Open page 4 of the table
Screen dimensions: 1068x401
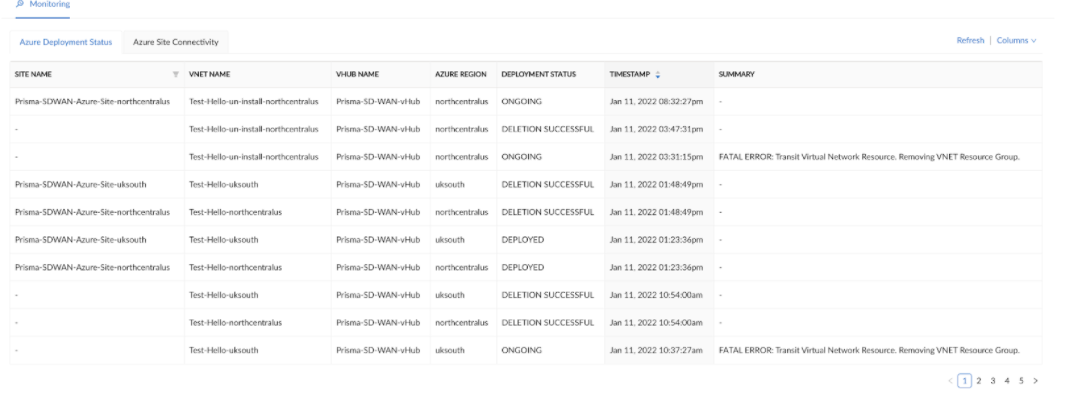click(x=1006, y=381)
